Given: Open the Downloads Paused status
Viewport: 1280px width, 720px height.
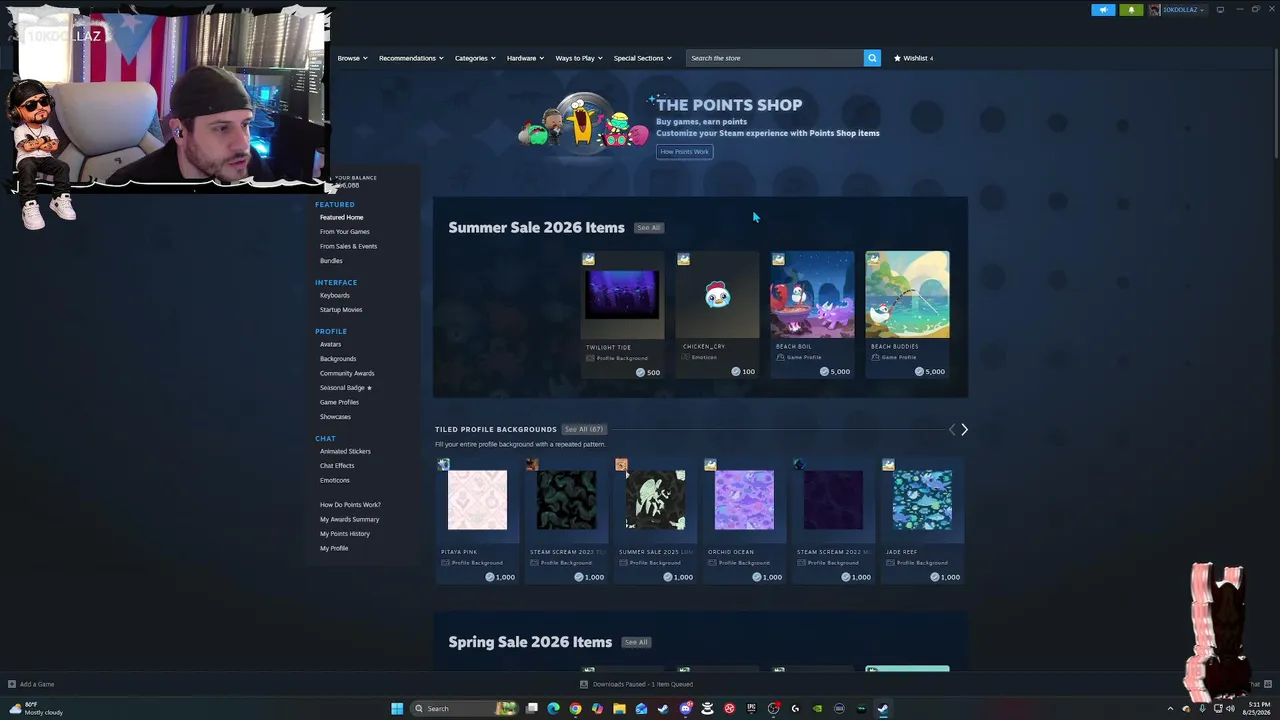Looking at the screenshot, I should [637, 685].
